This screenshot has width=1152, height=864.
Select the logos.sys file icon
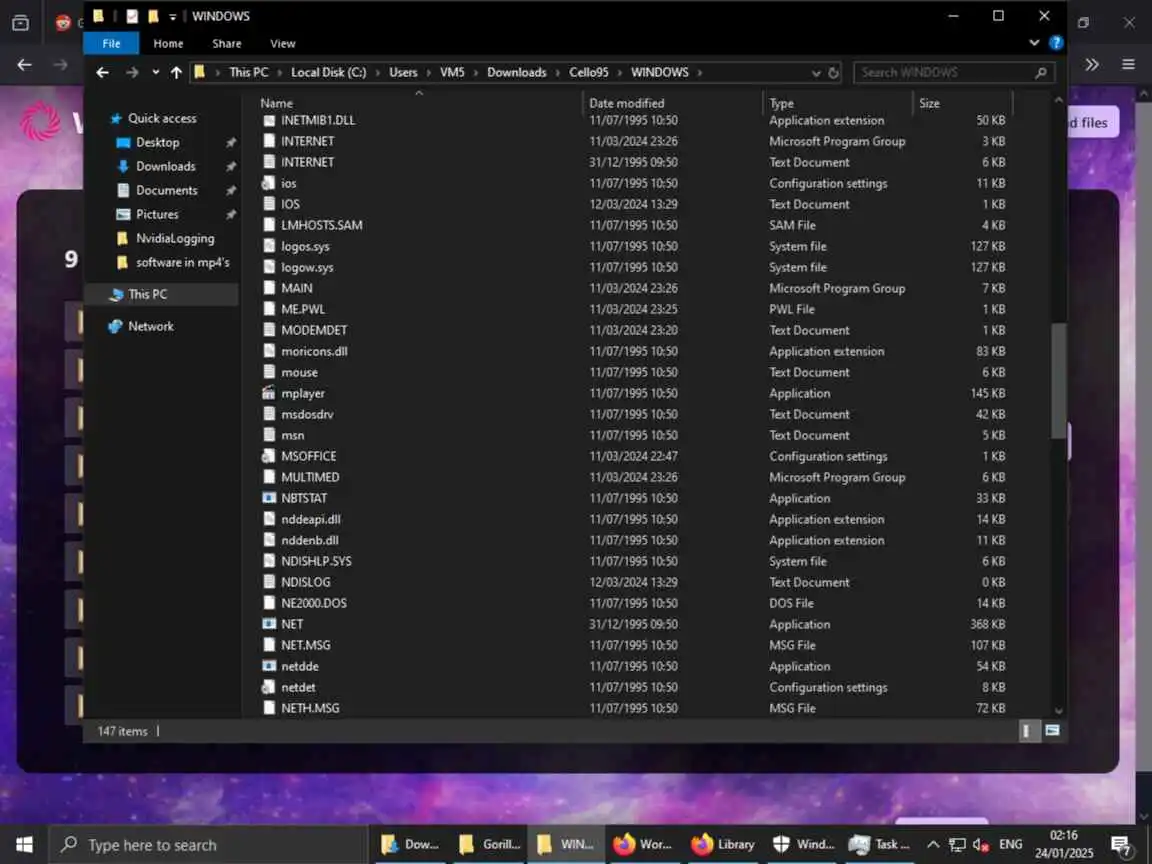coord(269,246)
